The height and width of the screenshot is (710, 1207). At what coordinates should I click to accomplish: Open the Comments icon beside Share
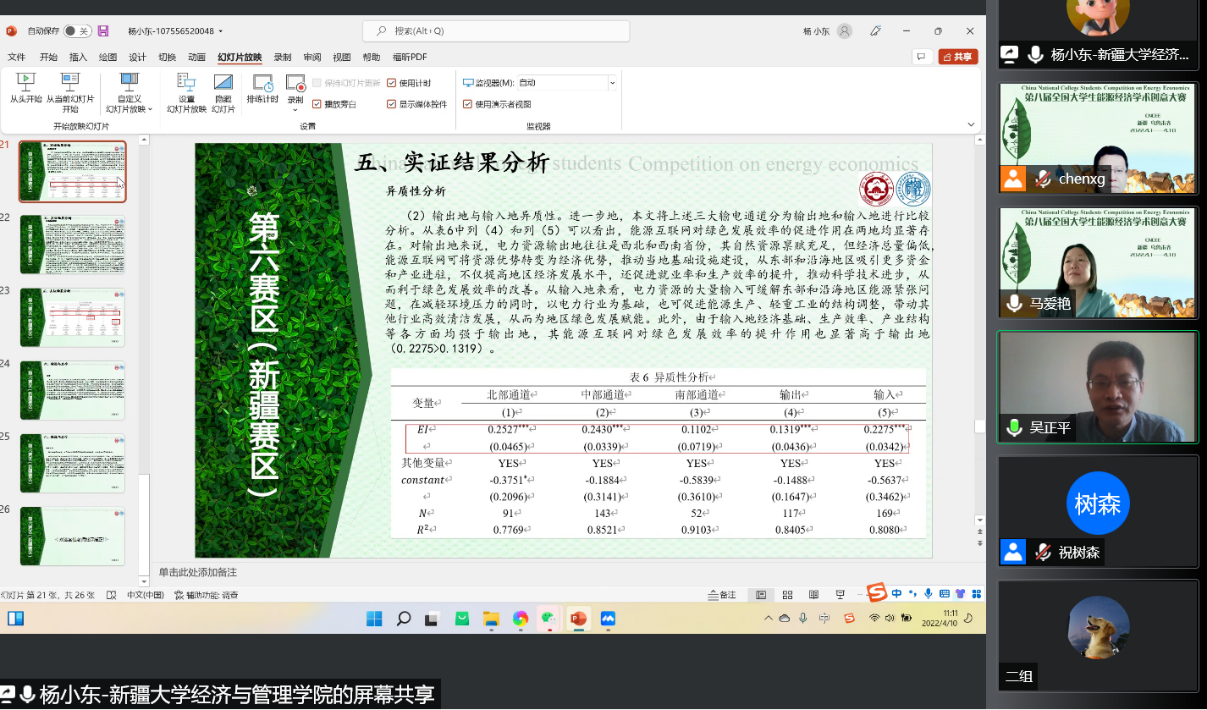pyautogui.click(x=922, y=57)
